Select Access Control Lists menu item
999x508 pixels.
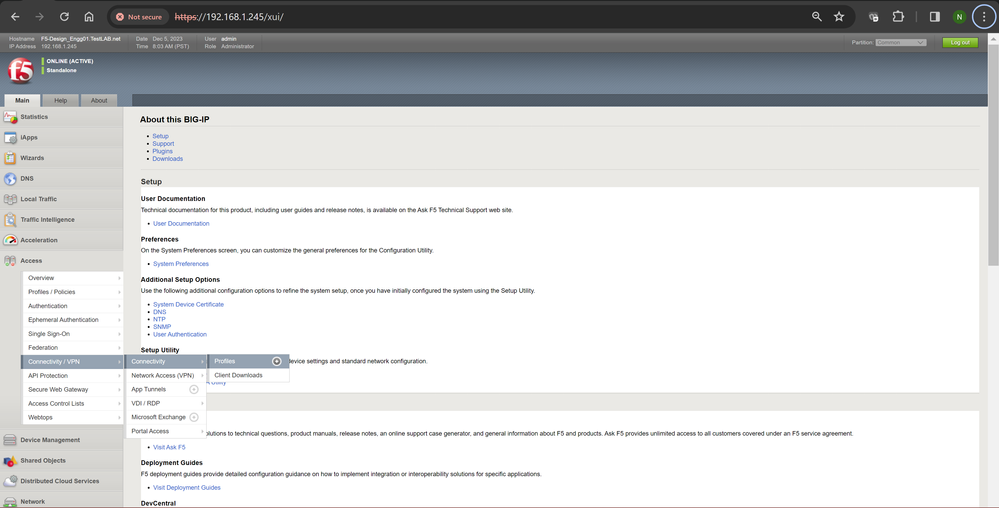pos(73,403)
